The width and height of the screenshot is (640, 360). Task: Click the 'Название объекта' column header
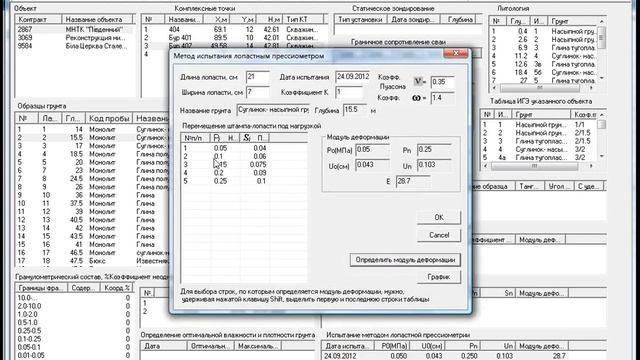[98, 19]
